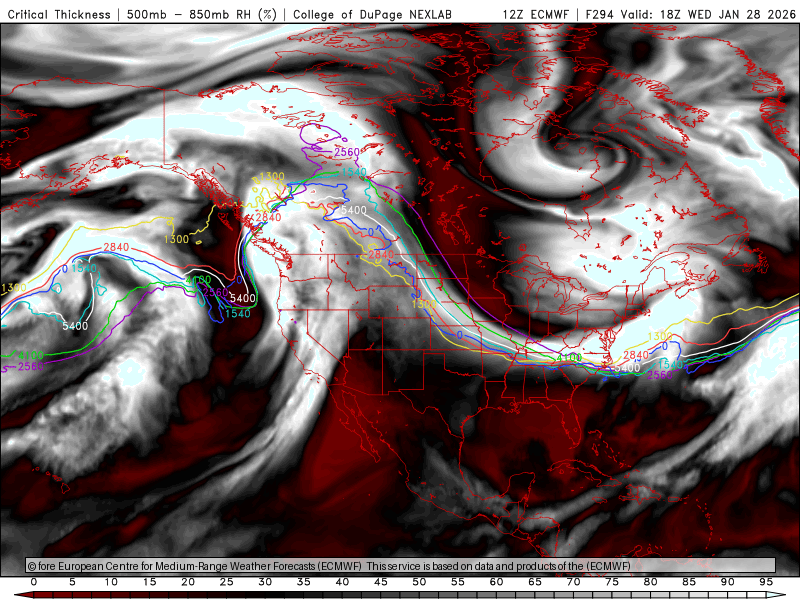Screen dimensions: 800x600
Task: Select the purple 2560 label off the Pacific Northwest coast
Action: 215,292
